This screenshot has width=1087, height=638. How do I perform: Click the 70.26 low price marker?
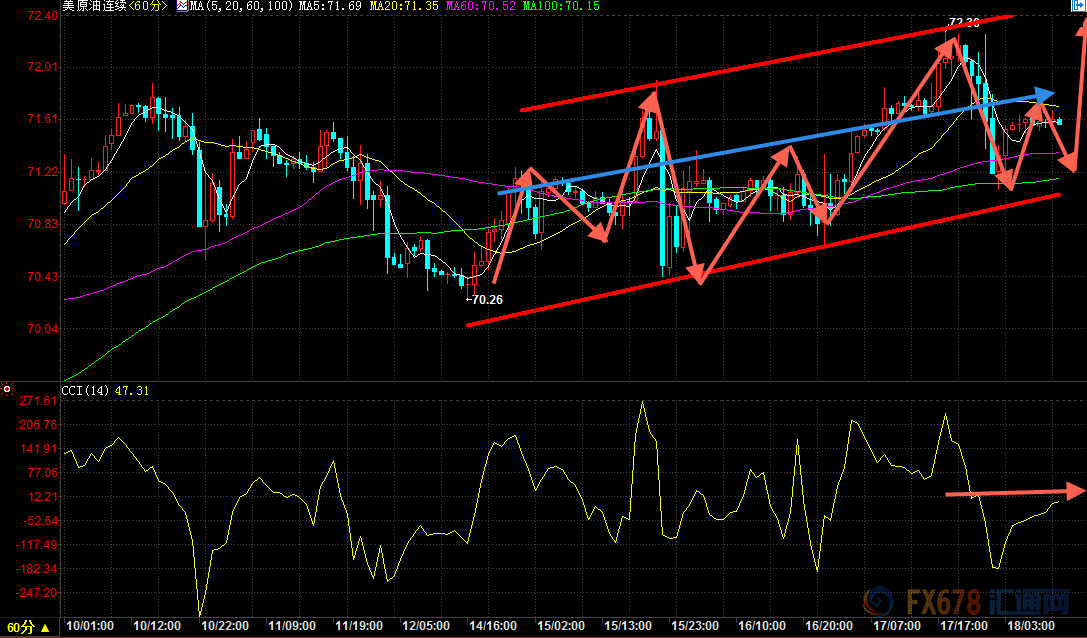point(486,298)
